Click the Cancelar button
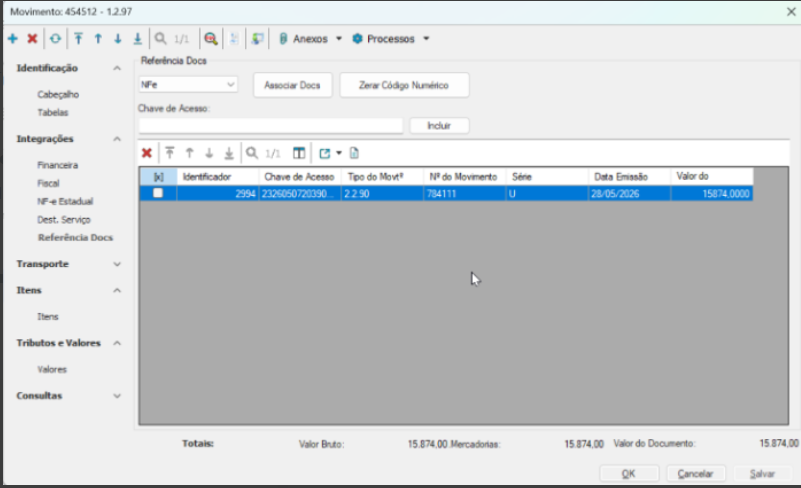The height and width of the screenshot is (488, 801). [x=695, y=474]
